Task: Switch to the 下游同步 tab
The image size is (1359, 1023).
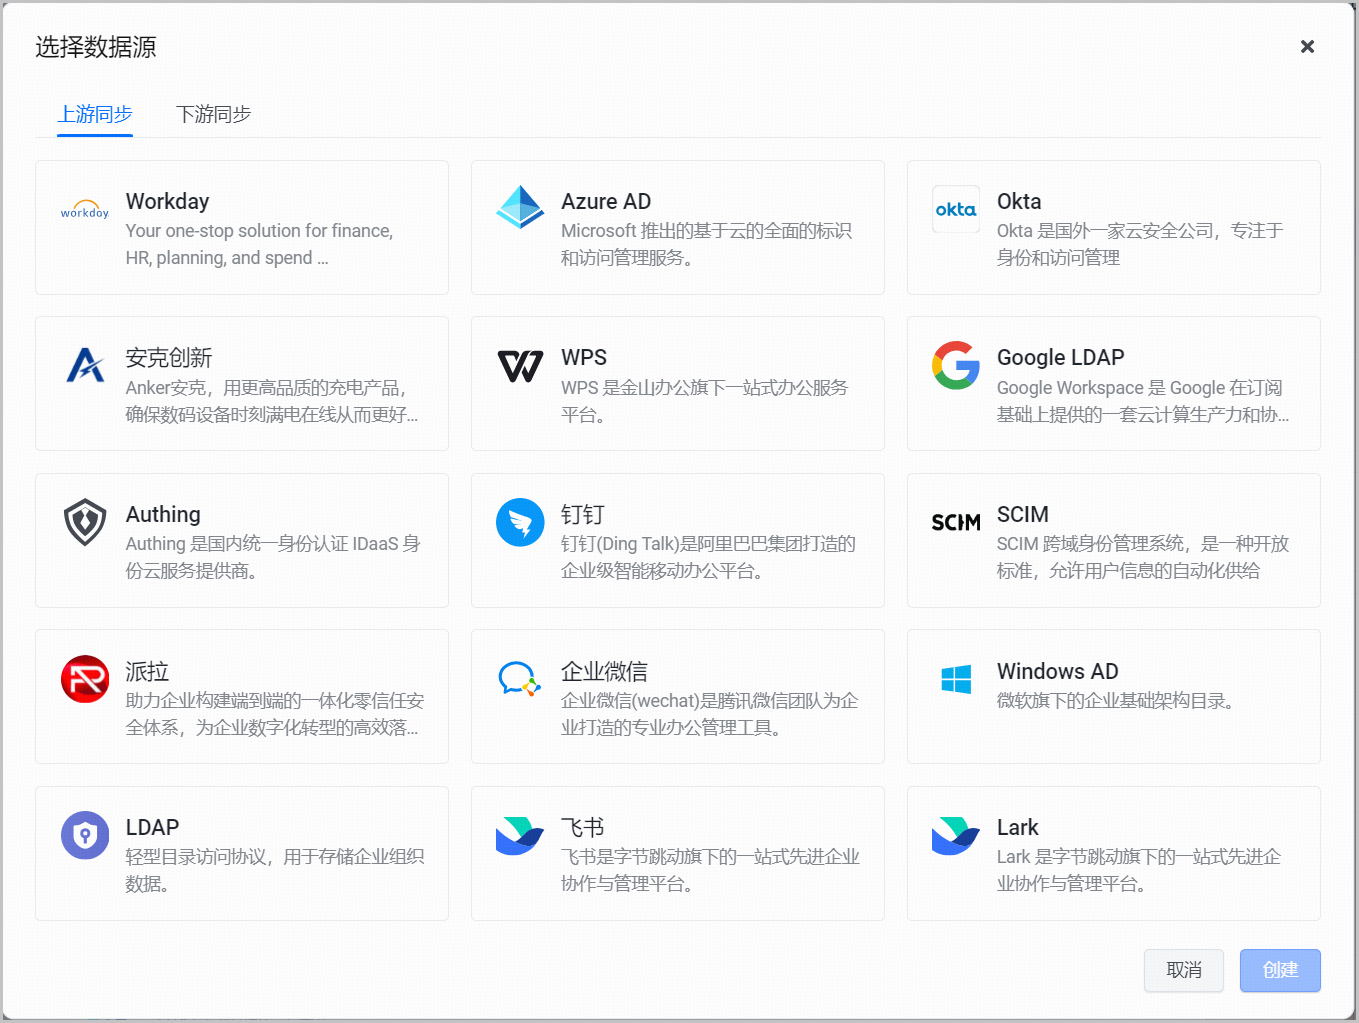Action: click(213, 114)
